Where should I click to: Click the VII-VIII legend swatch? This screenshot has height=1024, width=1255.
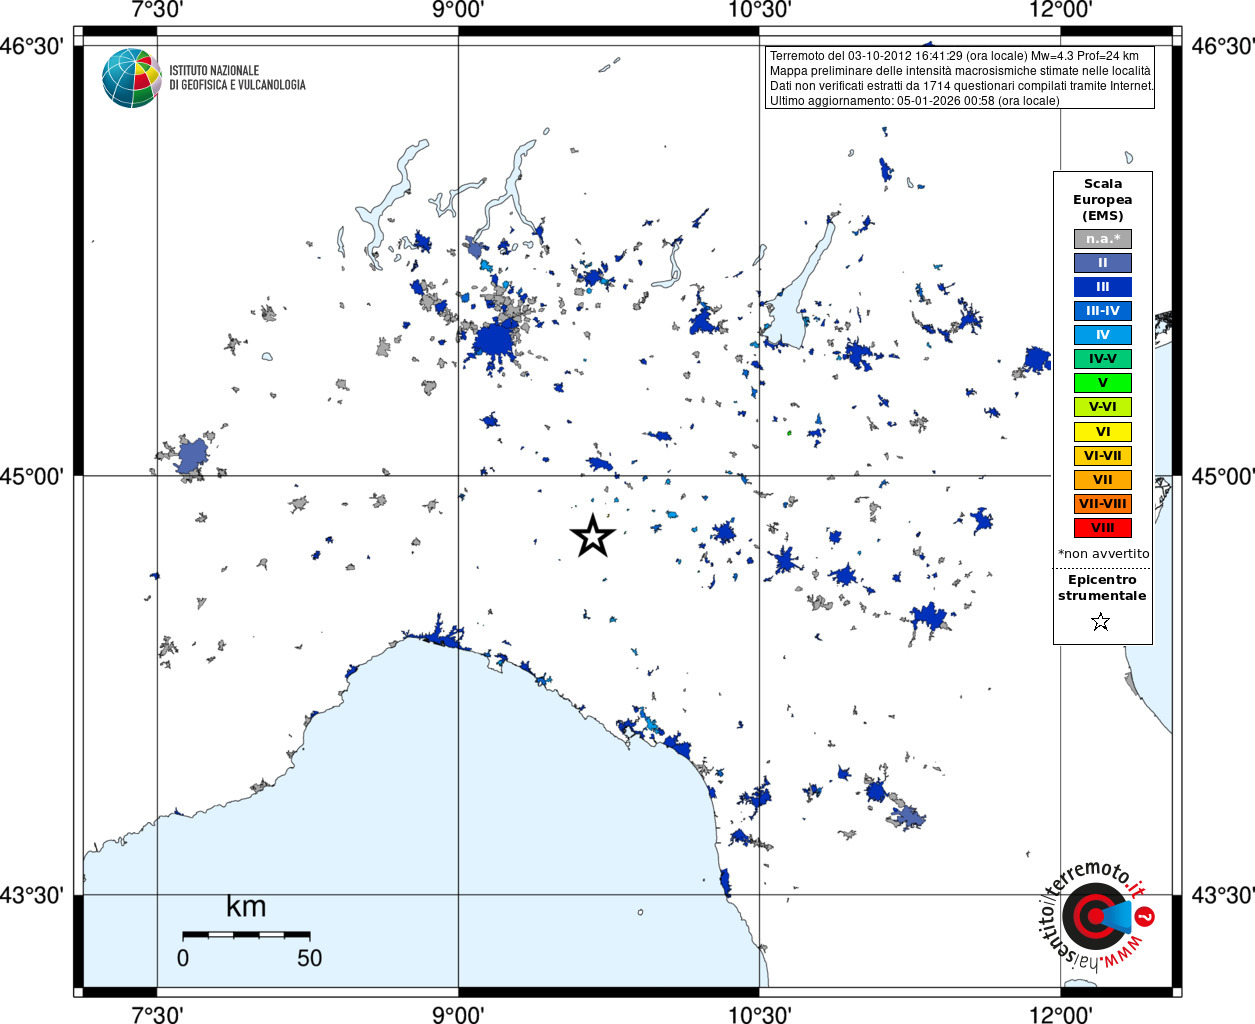pyautogui.click(x=1103, y=504)
